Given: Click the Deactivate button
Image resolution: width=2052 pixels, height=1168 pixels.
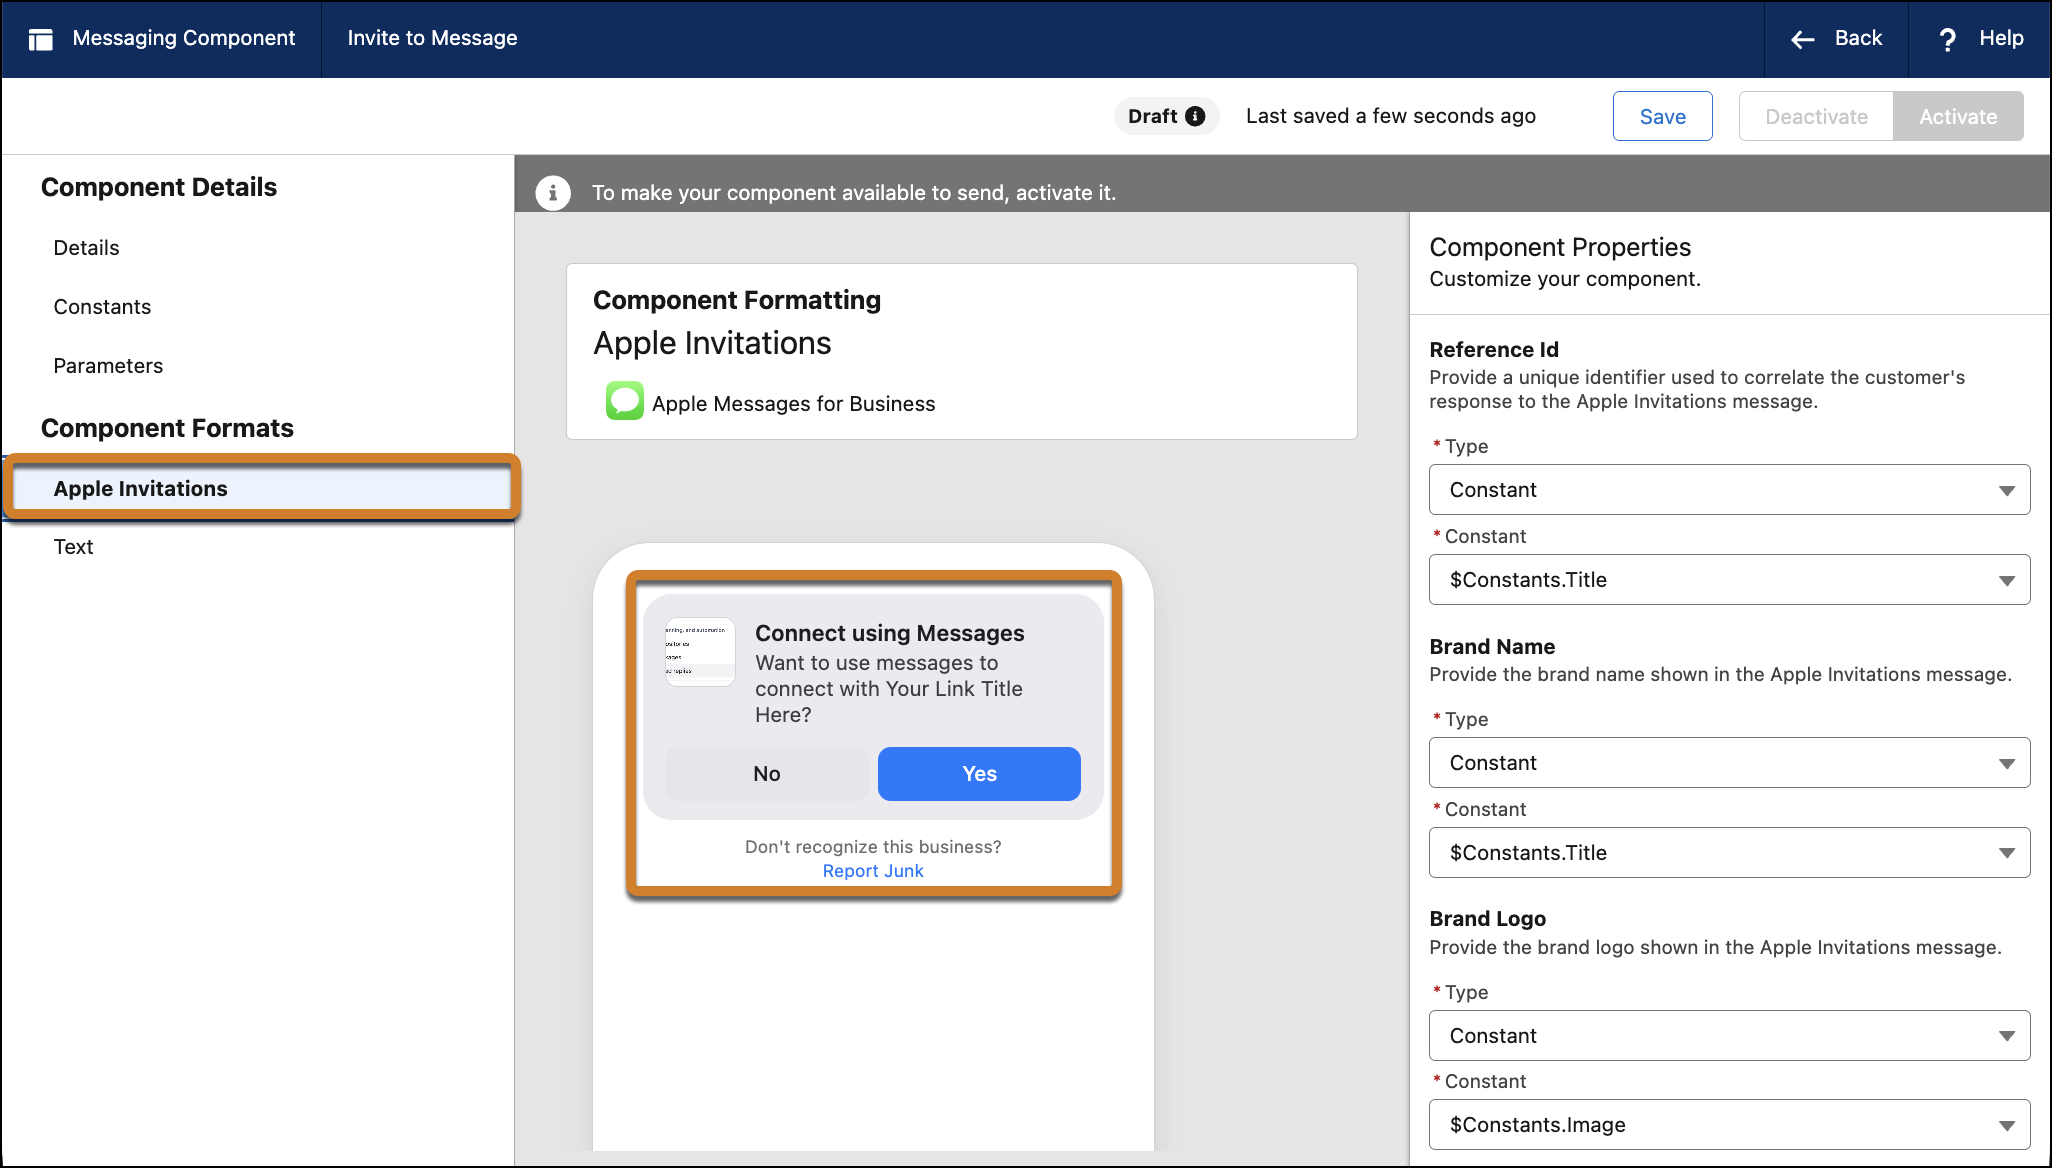Looking at the screenshot, I should [1816, 116].
